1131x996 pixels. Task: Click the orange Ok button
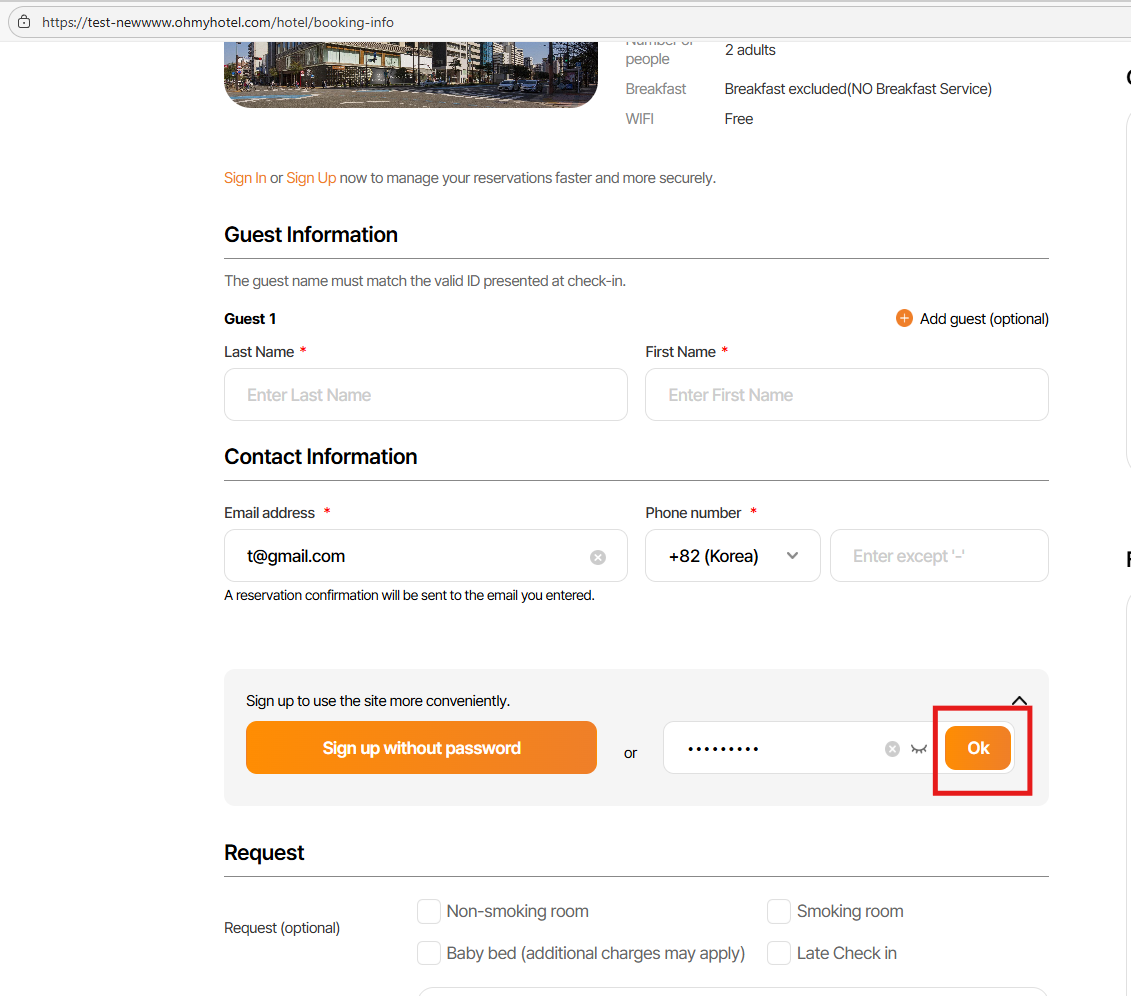(978, 748)
